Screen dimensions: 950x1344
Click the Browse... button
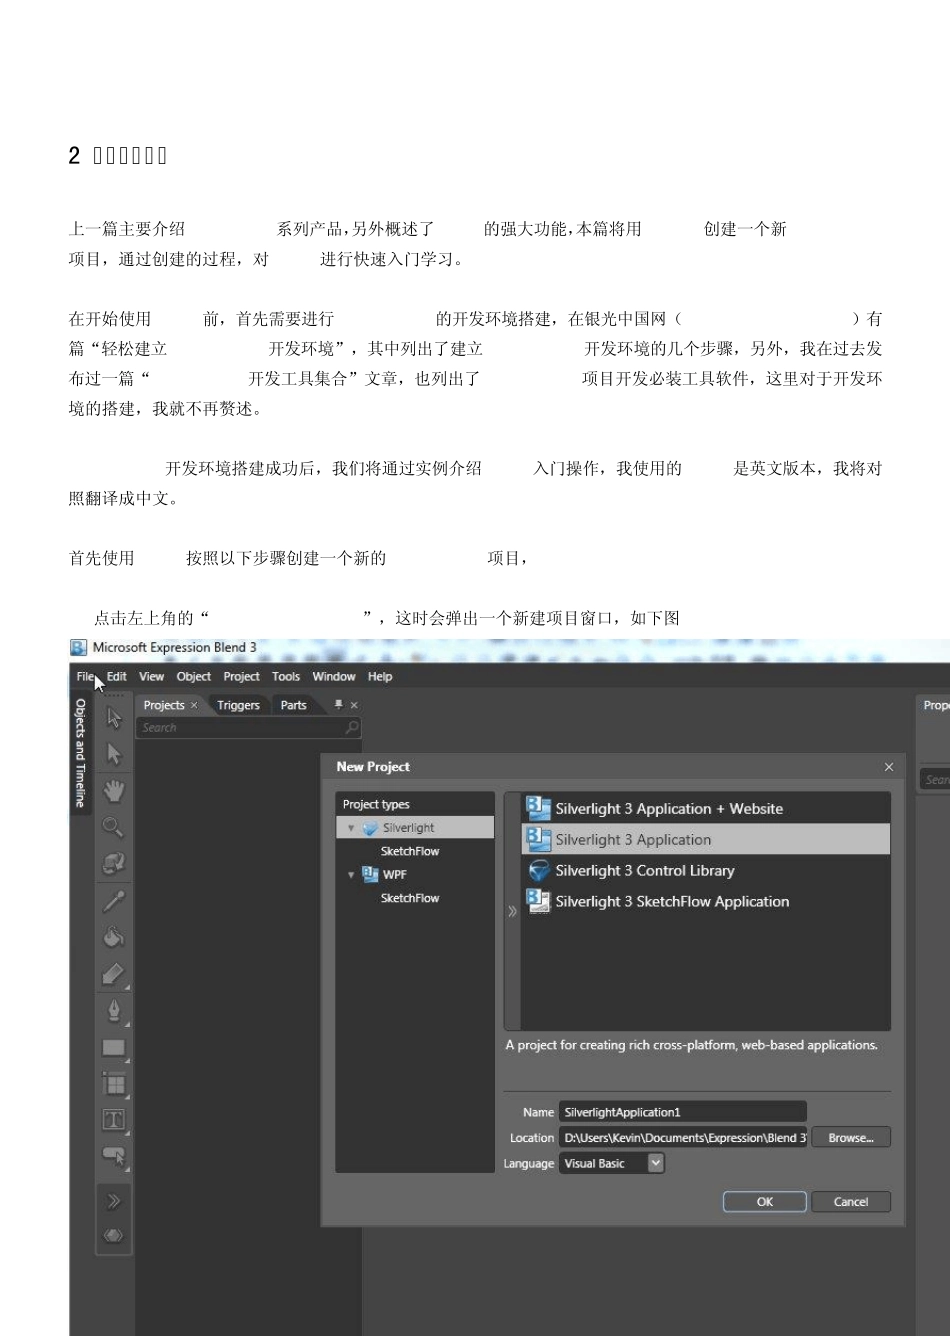coord(851,1138)
